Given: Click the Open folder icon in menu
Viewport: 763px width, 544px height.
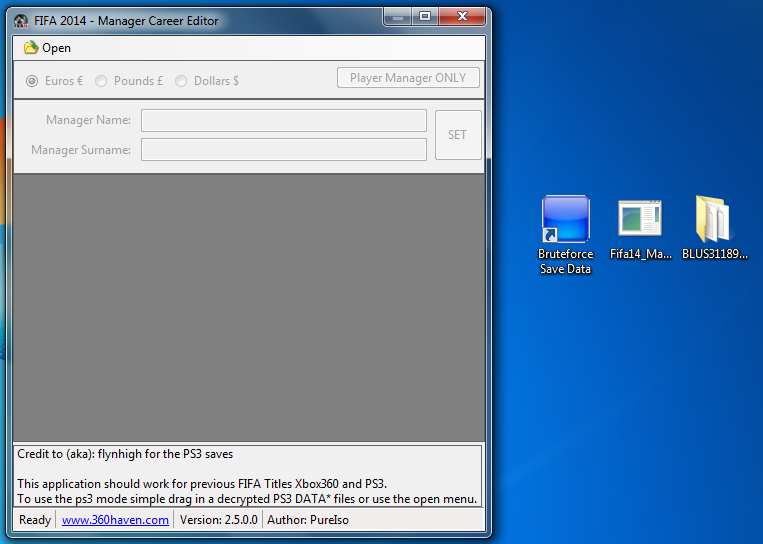Looking at the screenshot, I should click(31, 47).
